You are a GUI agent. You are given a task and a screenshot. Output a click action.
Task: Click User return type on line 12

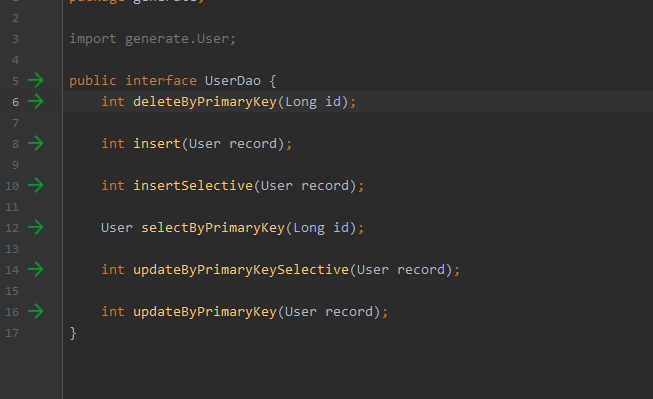pos(117,228)
